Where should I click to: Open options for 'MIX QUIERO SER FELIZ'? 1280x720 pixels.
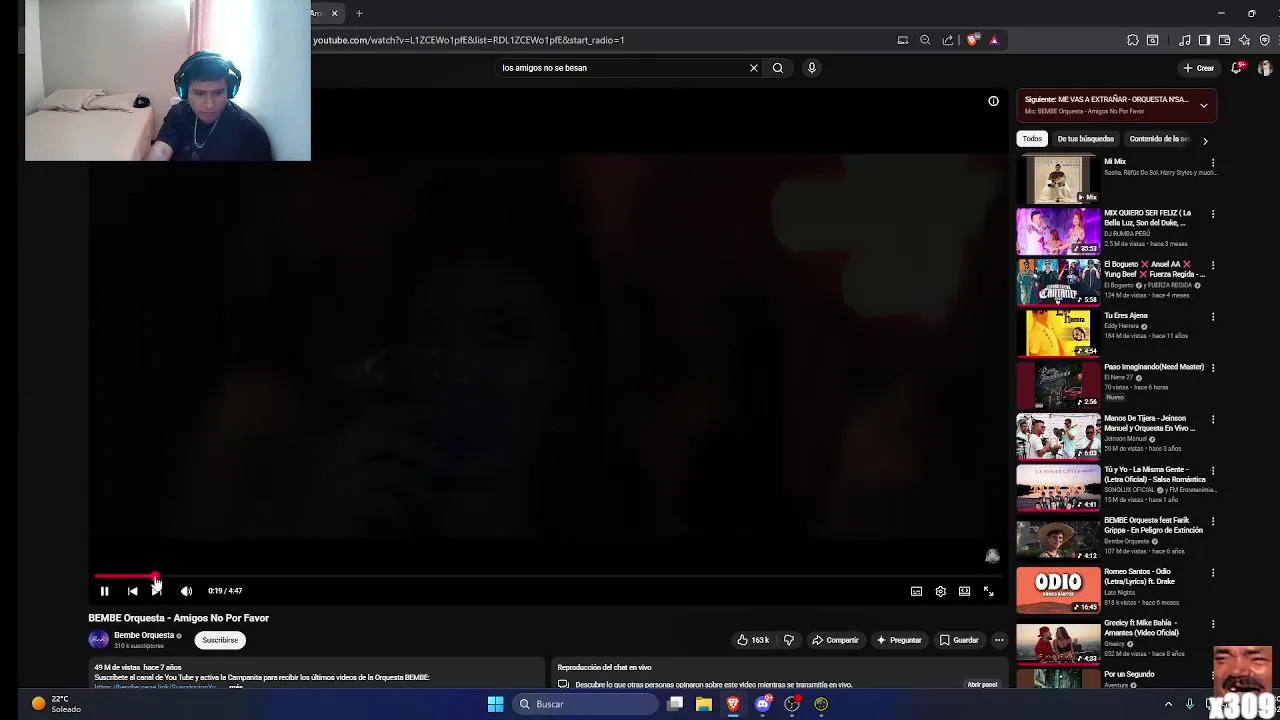point(1213,214)
